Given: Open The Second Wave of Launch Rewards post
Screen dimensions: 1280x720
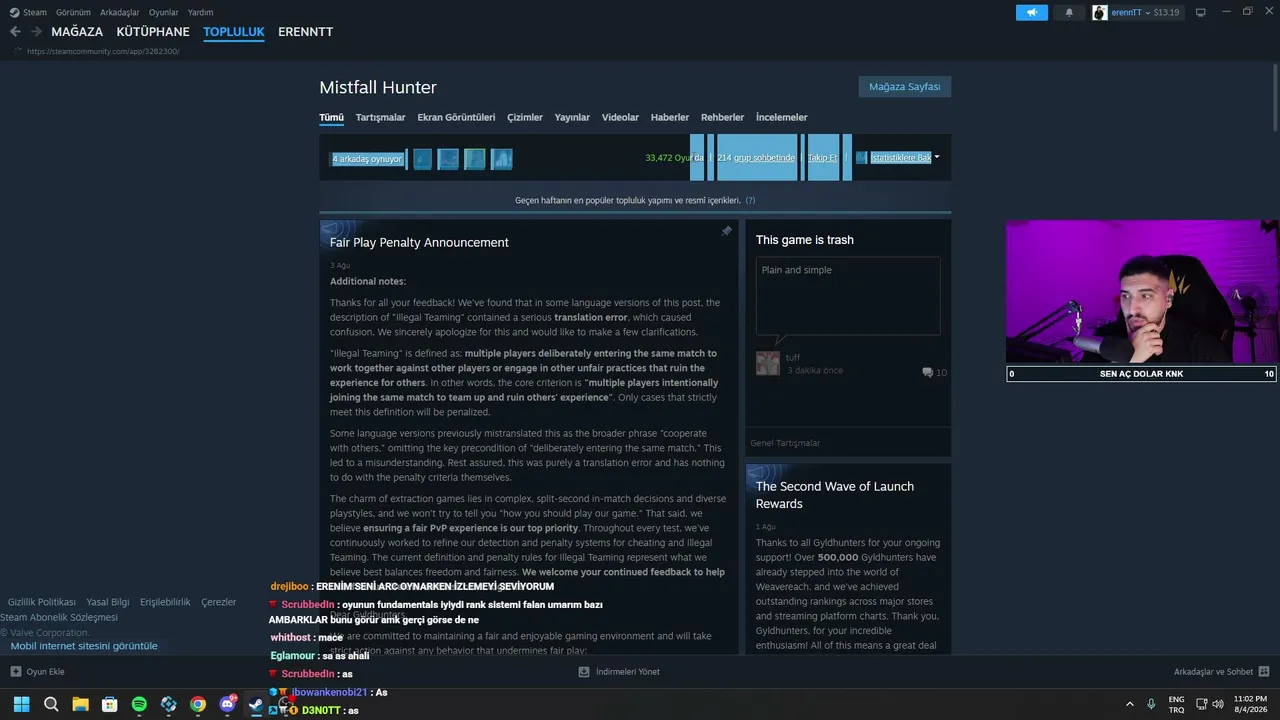Looking at the screenshot, I should [835, 495].
